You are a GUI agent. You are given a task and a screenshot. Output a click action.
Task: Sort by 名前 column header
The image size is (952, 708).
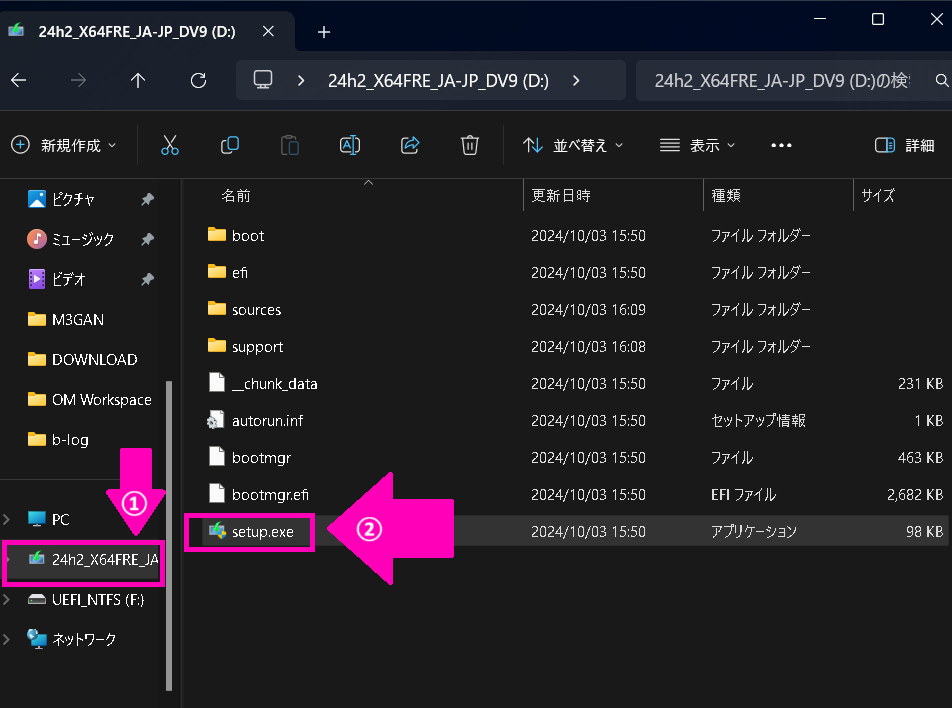236,196
